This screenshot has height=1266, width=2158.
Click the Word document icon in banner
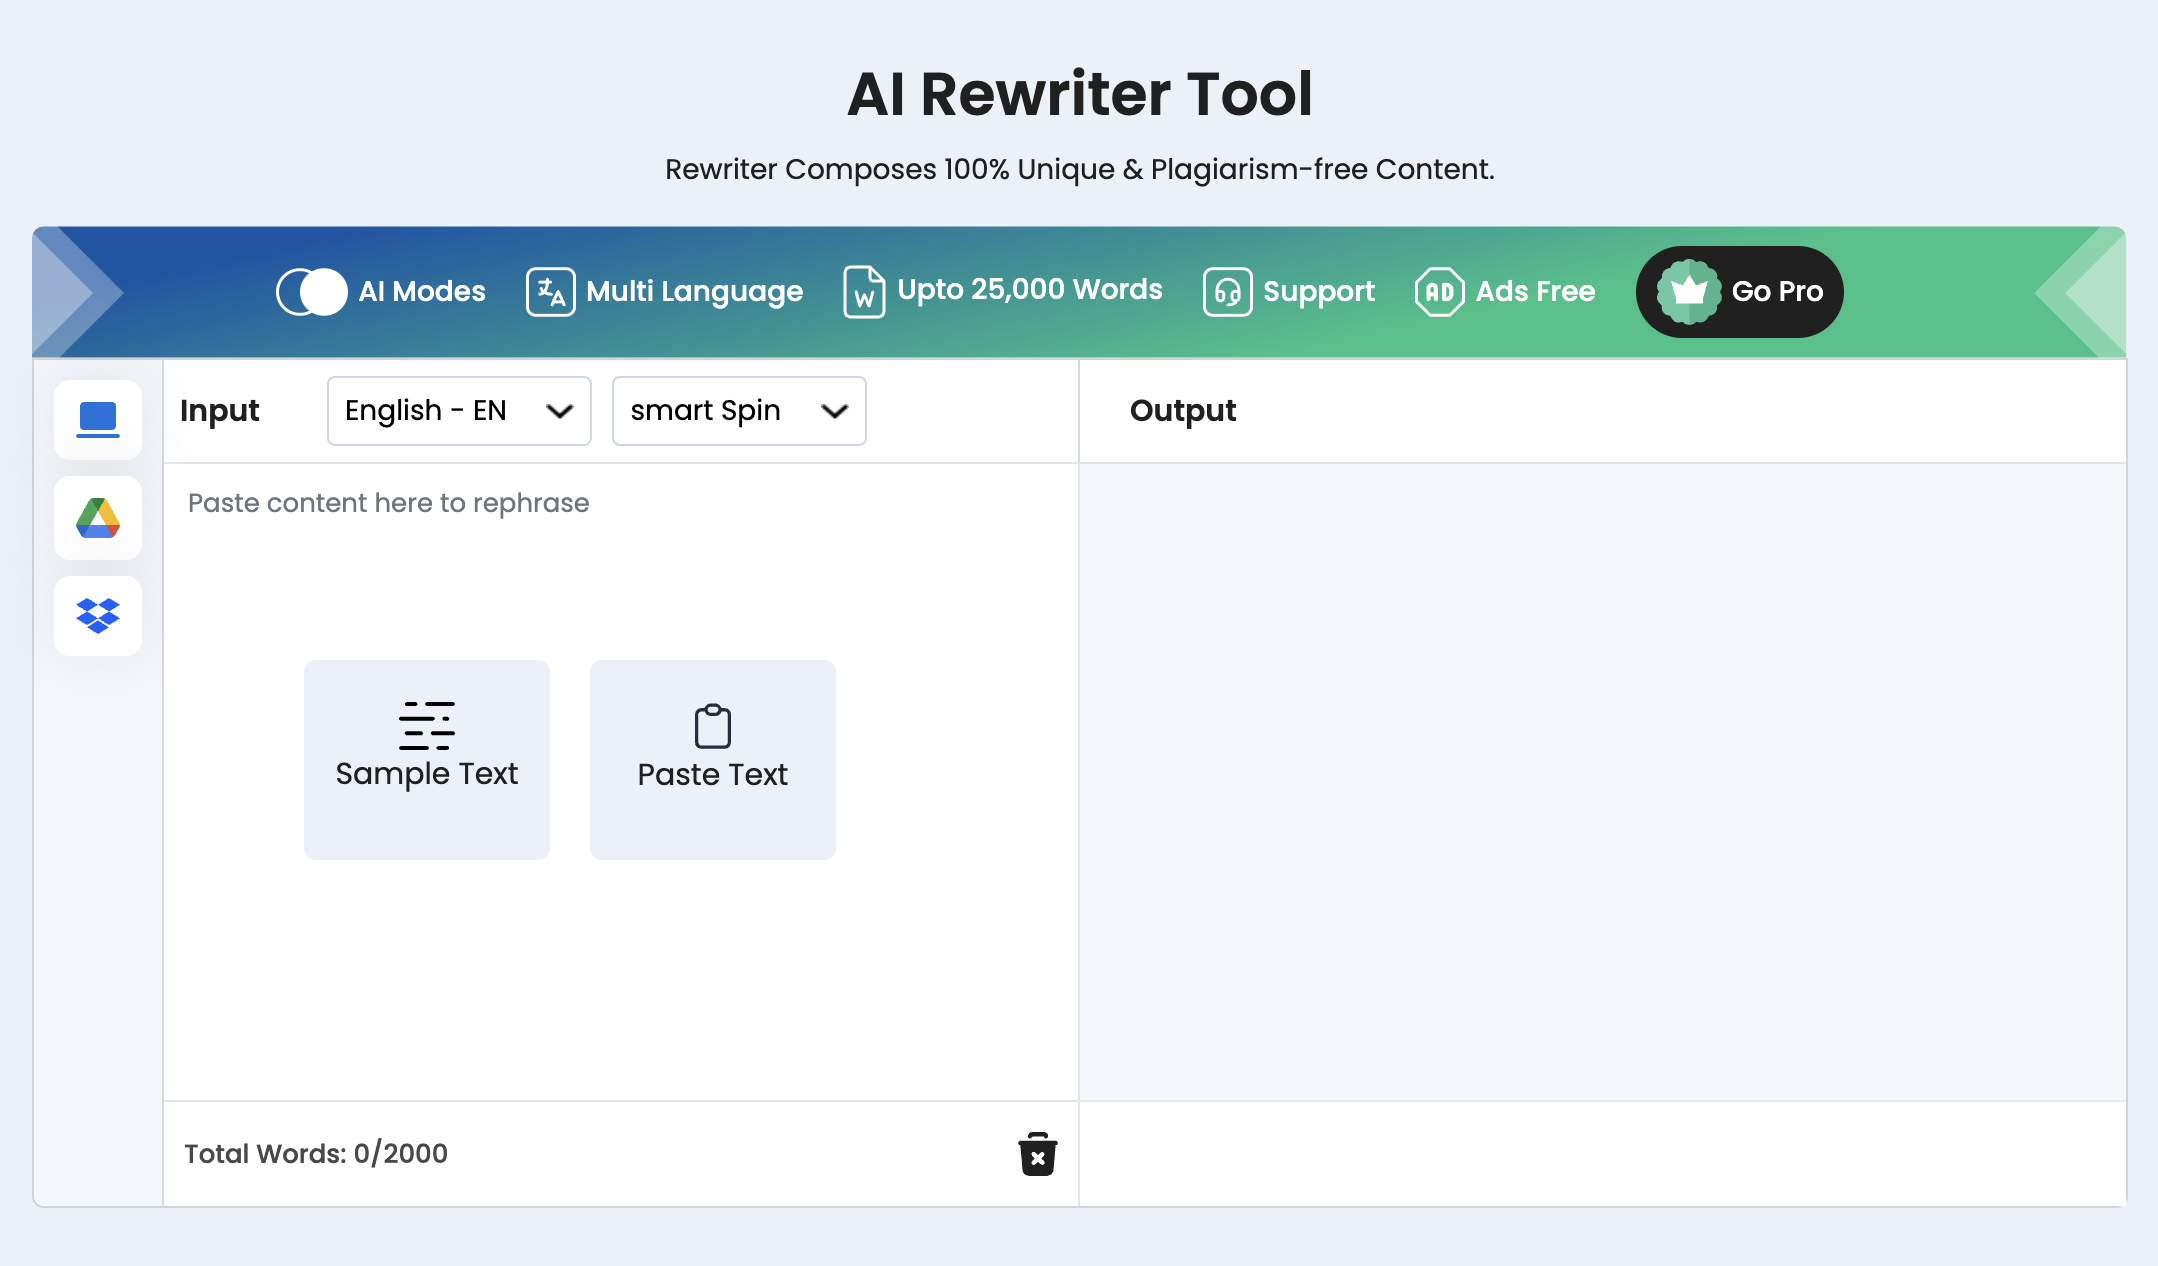tap(864, 292)
